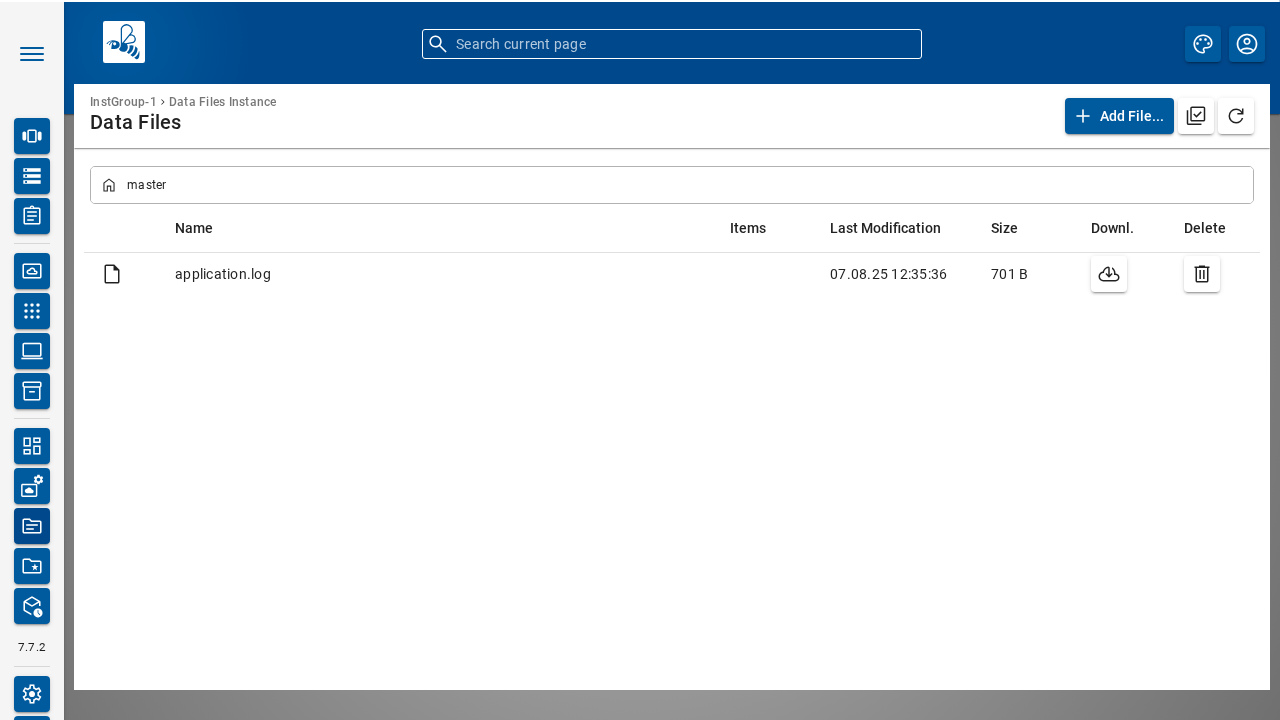Click the Data Files page title

[136, 123]
